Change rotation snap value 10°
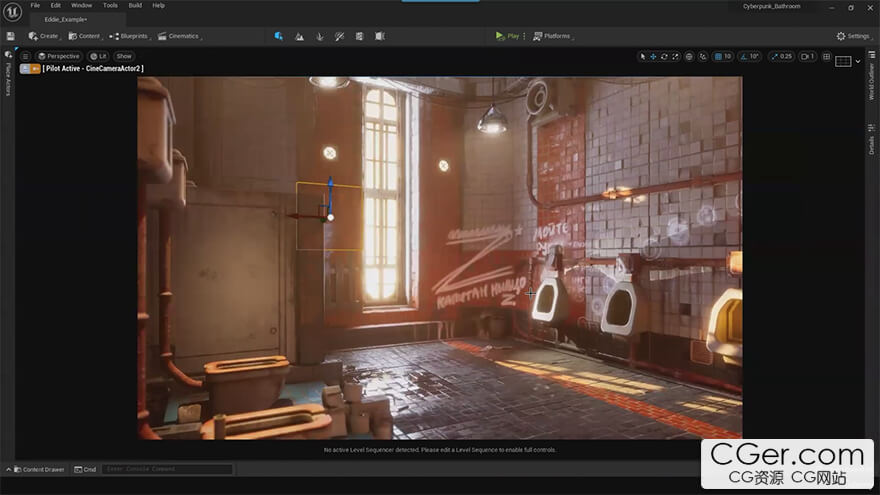Image resolution: width=880 pixels, height=495 pixels. (754, 57)
